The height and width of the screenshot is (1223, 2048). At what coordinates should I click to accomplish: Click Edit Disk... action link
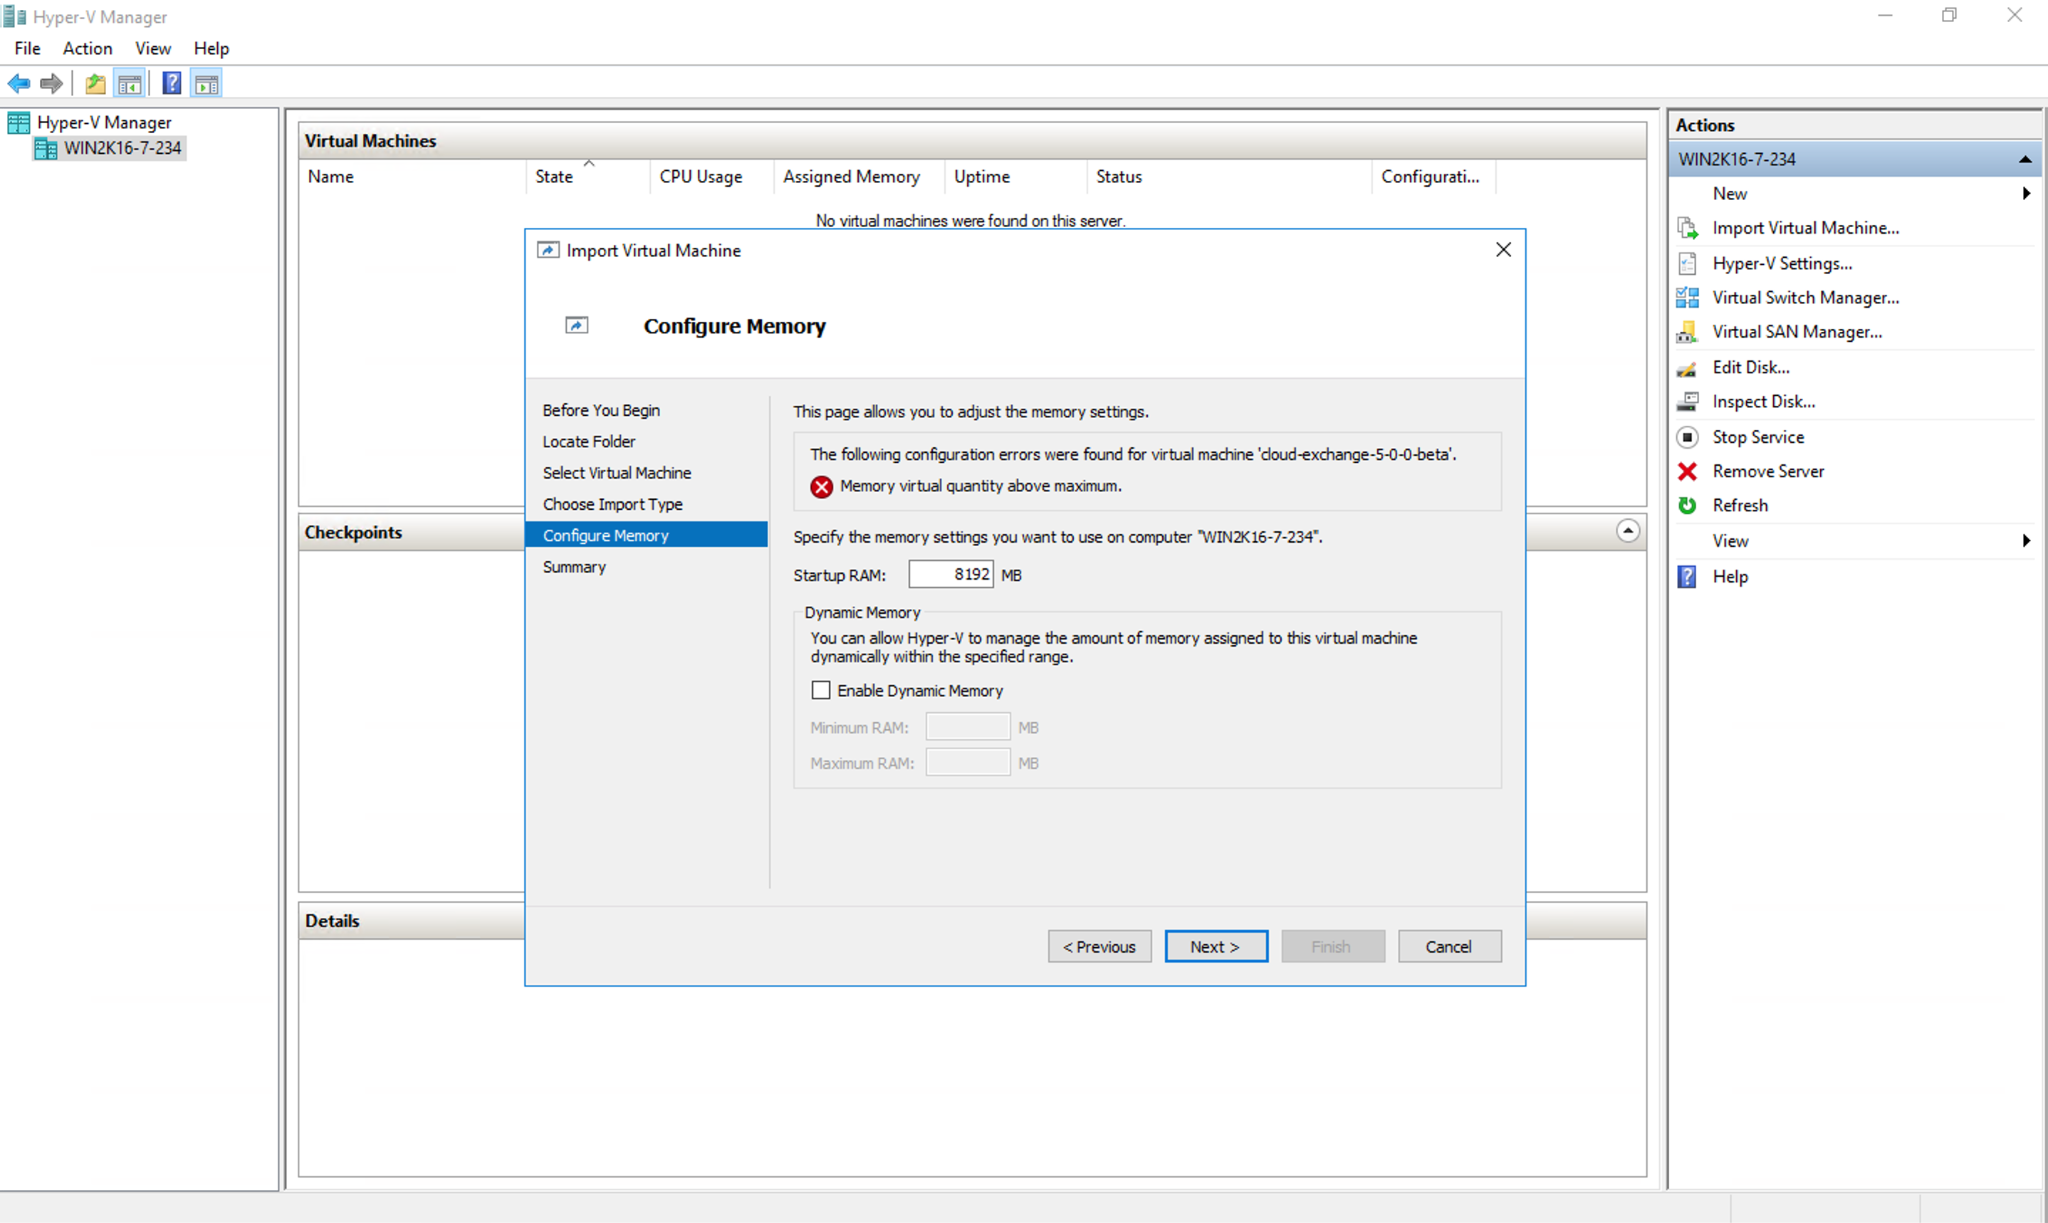pyautogui.click(x=1751, y=367)
